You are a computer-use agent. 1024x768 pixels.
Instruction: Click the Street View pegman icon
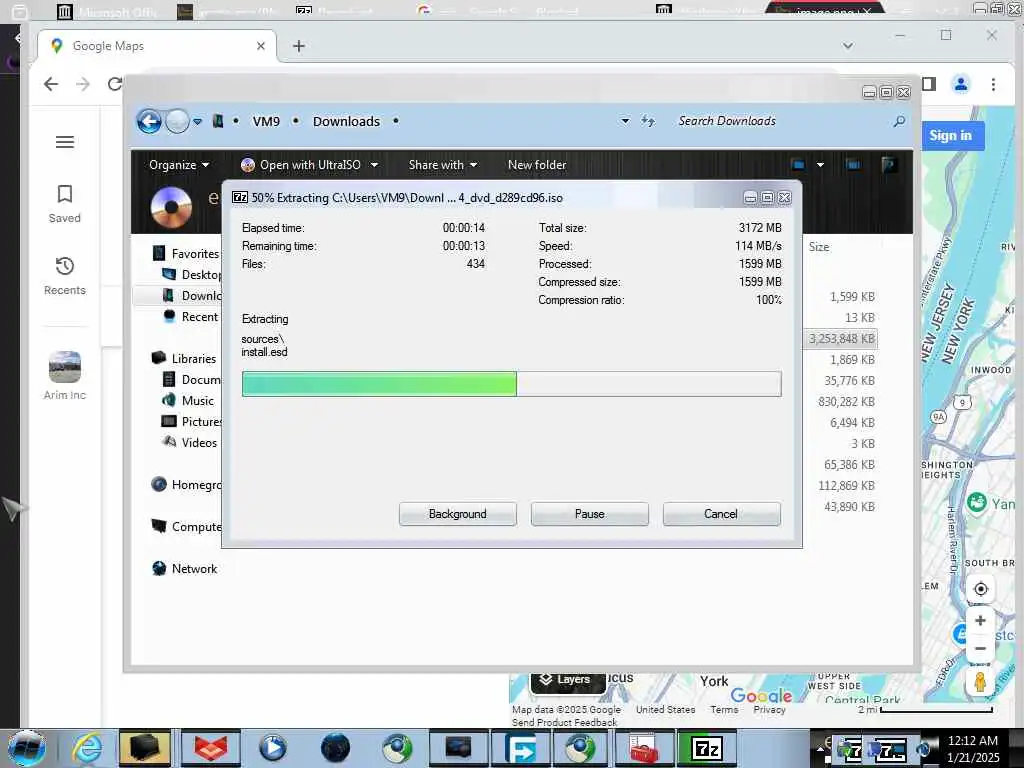coord(980,681)
